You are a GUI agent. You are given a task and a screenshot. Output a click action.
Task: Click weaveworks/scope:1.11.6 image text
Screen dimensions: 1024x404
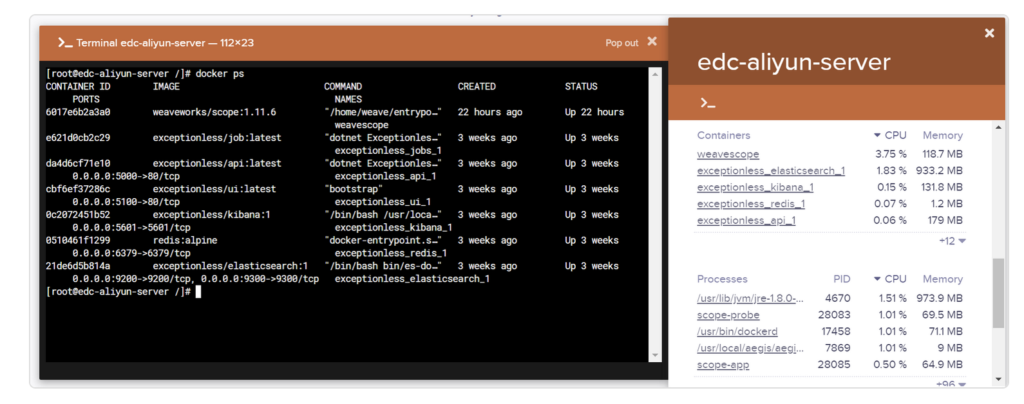(214, 112)
